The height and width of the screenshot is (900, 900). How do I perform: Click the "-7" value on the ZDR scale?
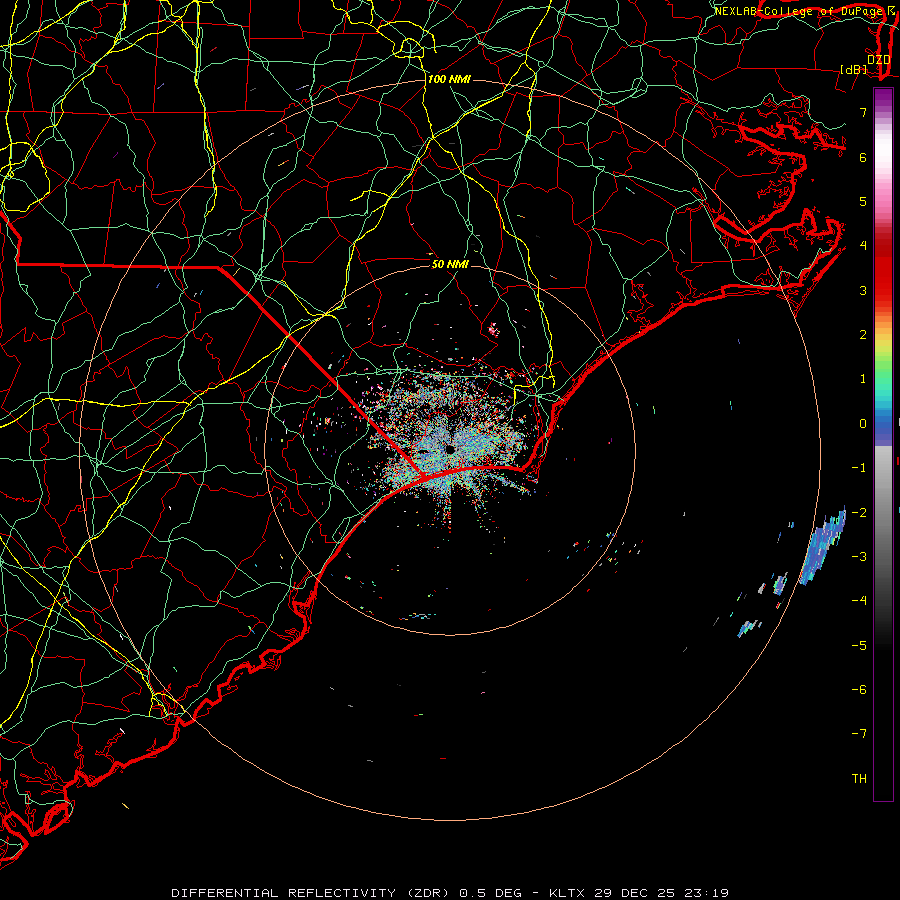point(859,734)
